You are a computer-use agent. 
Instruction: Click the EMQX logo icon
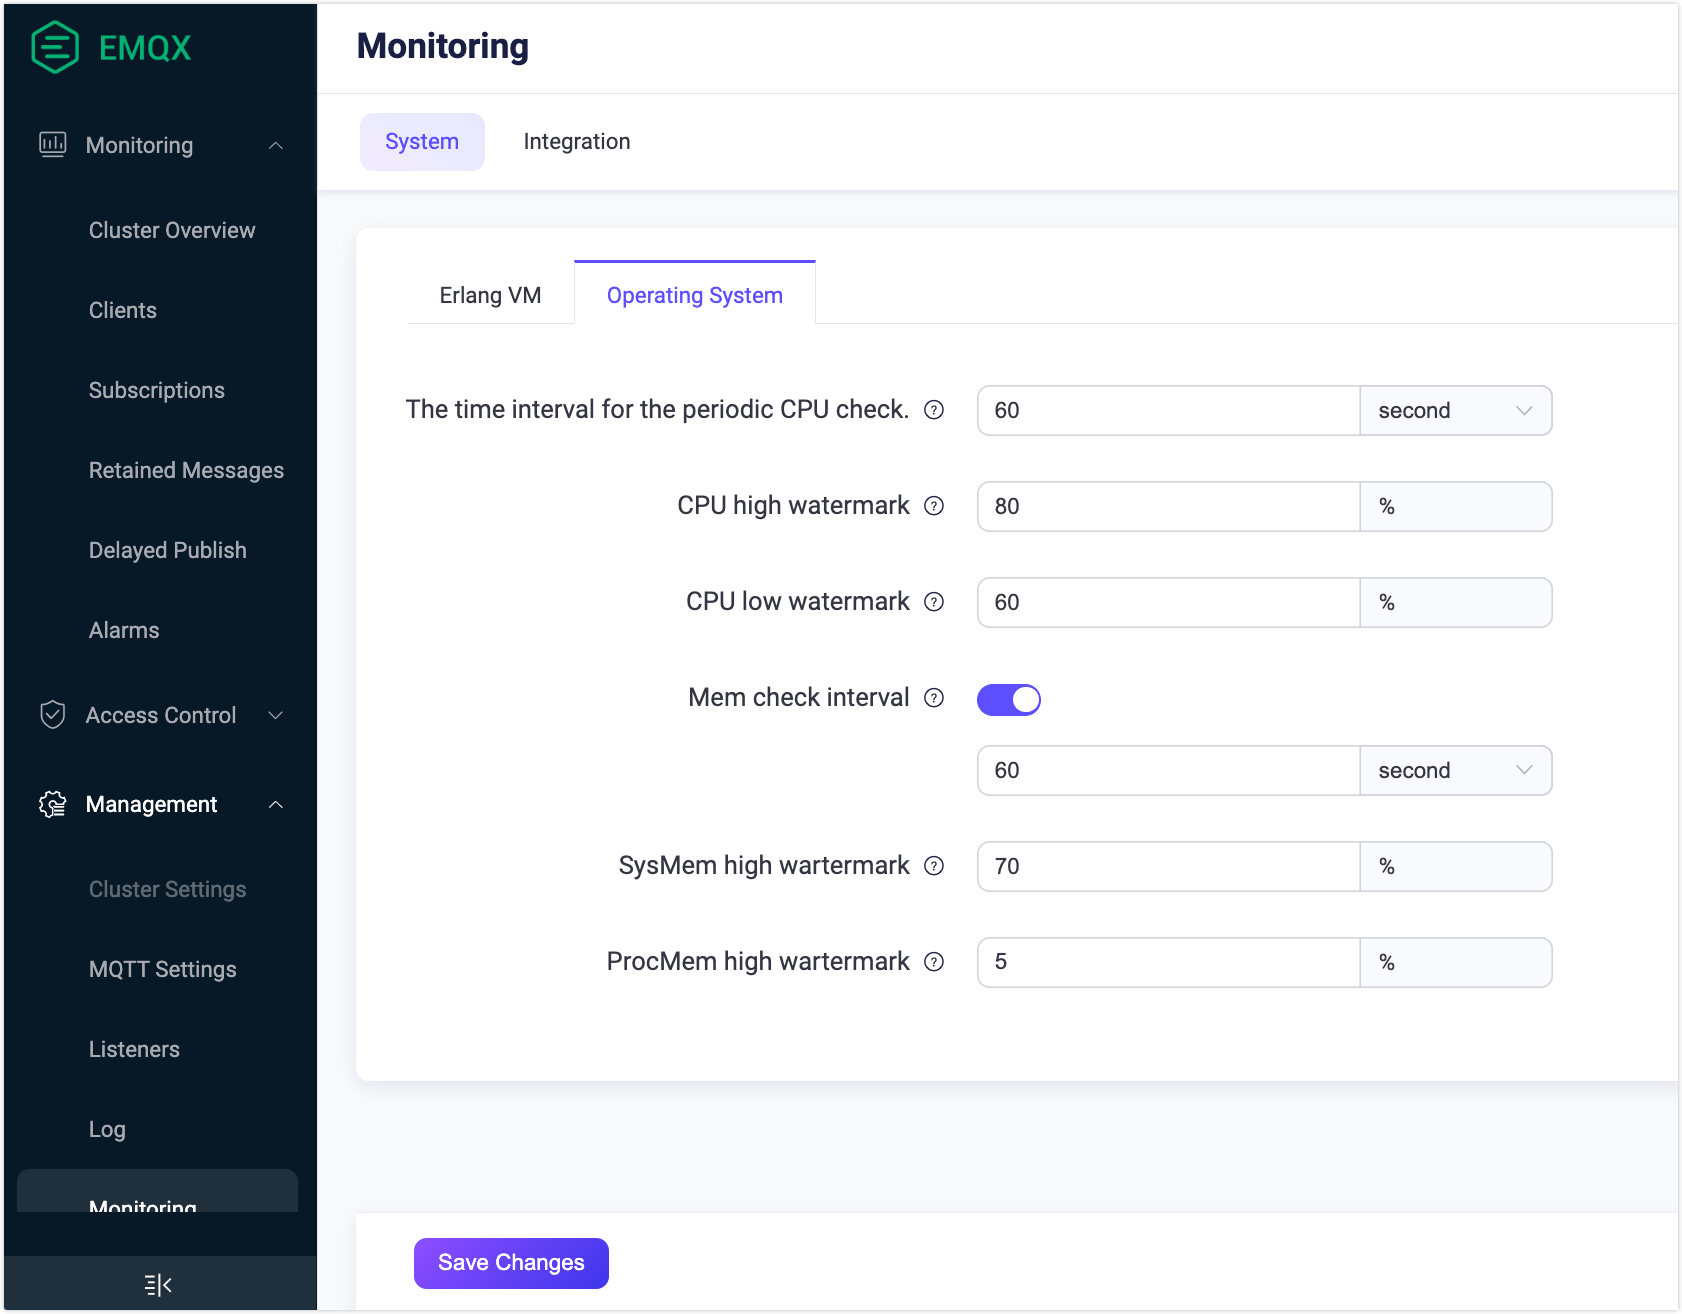[x=55, y=47]
